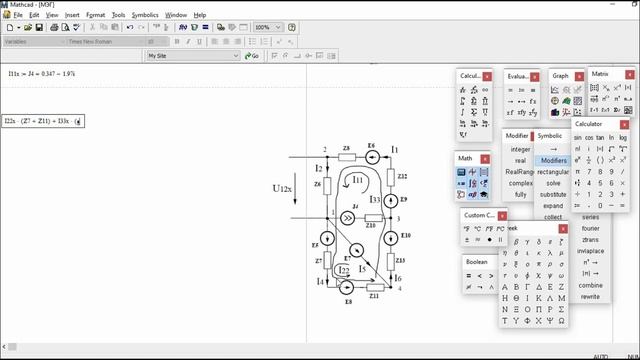This screenshot has height=360, width=640.
Task: Toggle the Calculator palette in Math toolbar
Action: click(x=461, y=172)
